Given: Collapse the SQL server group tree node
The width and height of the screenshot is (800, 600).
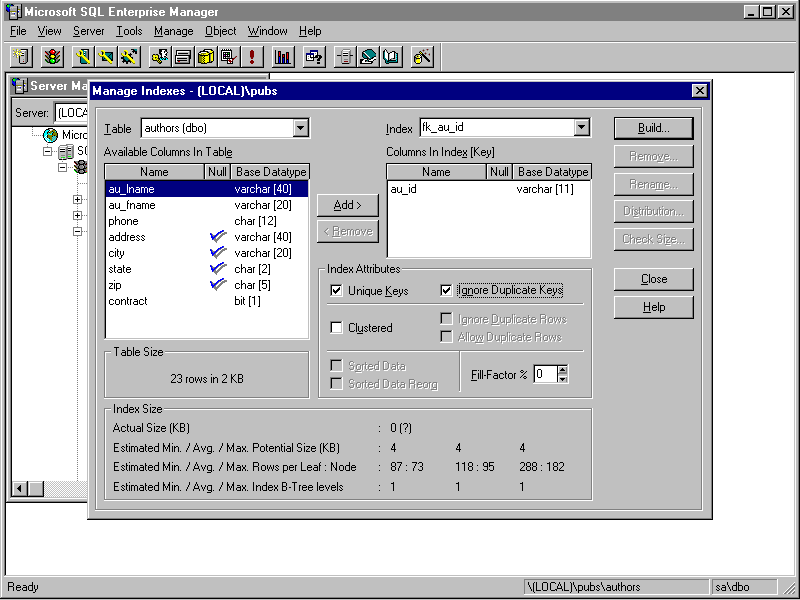Looking at the screenshot, I should [x=47, y=152].
